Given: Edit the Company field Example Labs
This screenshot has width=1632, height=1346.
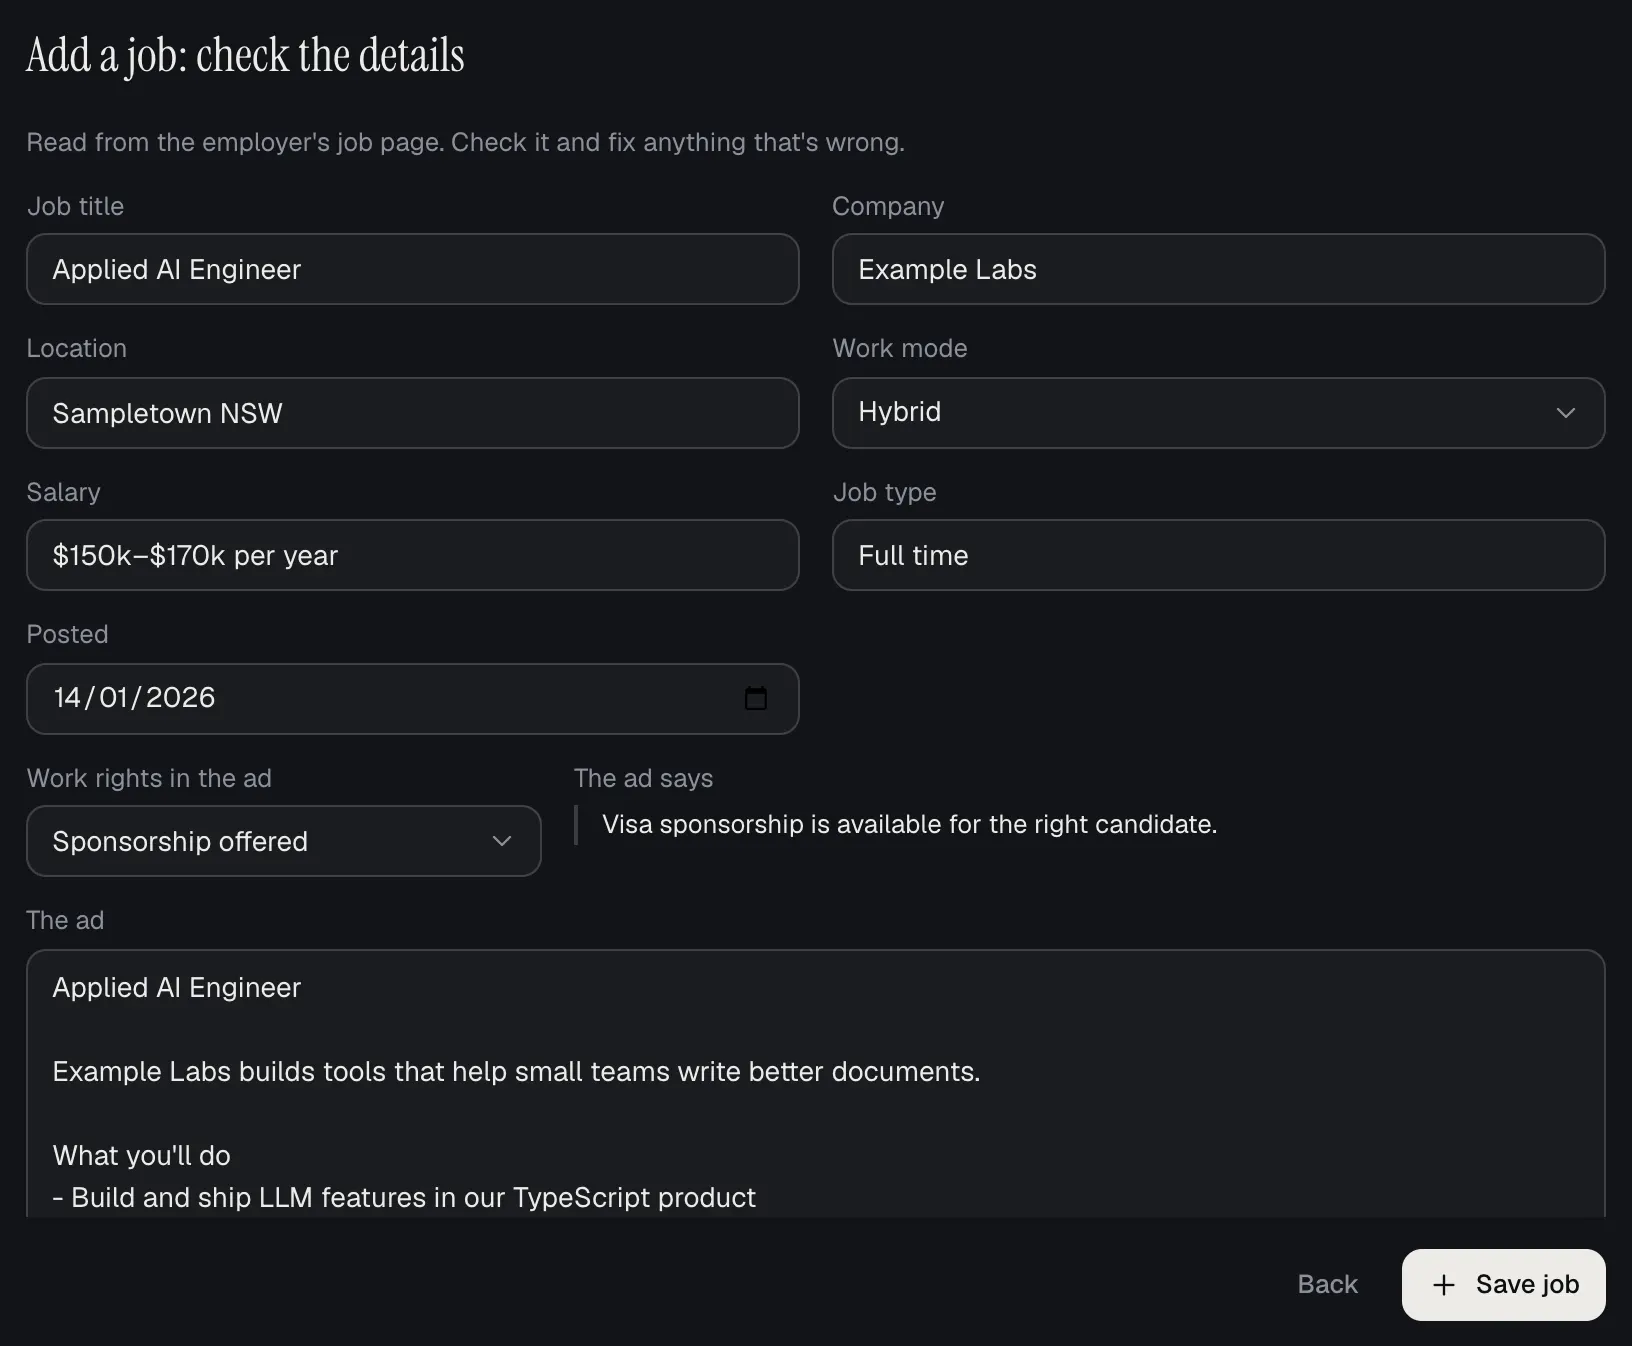Looking at the screenshot, I should [x=1218, y=269].
